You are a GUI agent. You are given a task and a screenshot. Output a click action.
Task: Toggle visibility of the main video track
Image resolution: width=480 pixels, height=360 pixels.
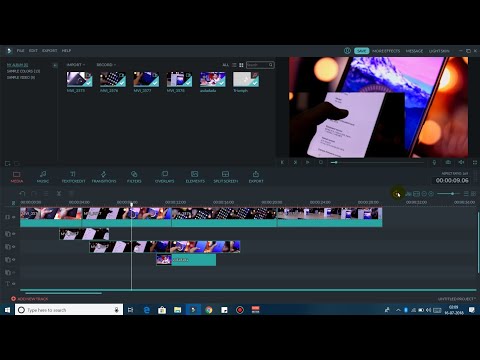[x=14, y=217]
